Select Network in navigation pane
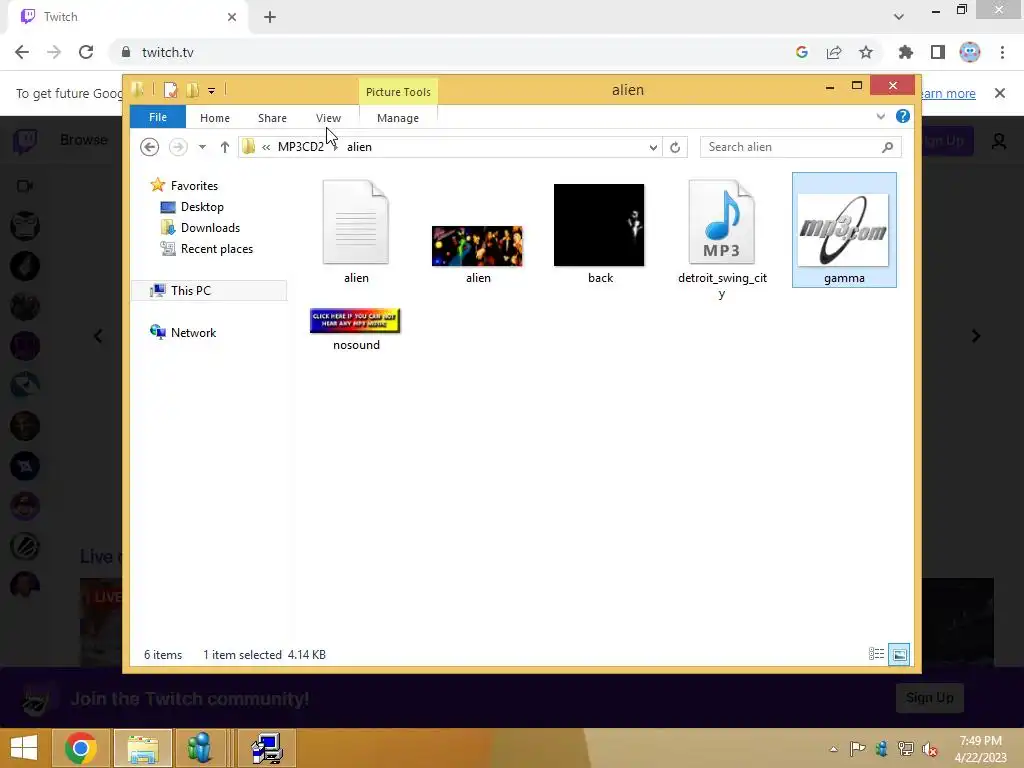Image resolution: width=1024 pixels, height=768 pixels. [193, 332]
